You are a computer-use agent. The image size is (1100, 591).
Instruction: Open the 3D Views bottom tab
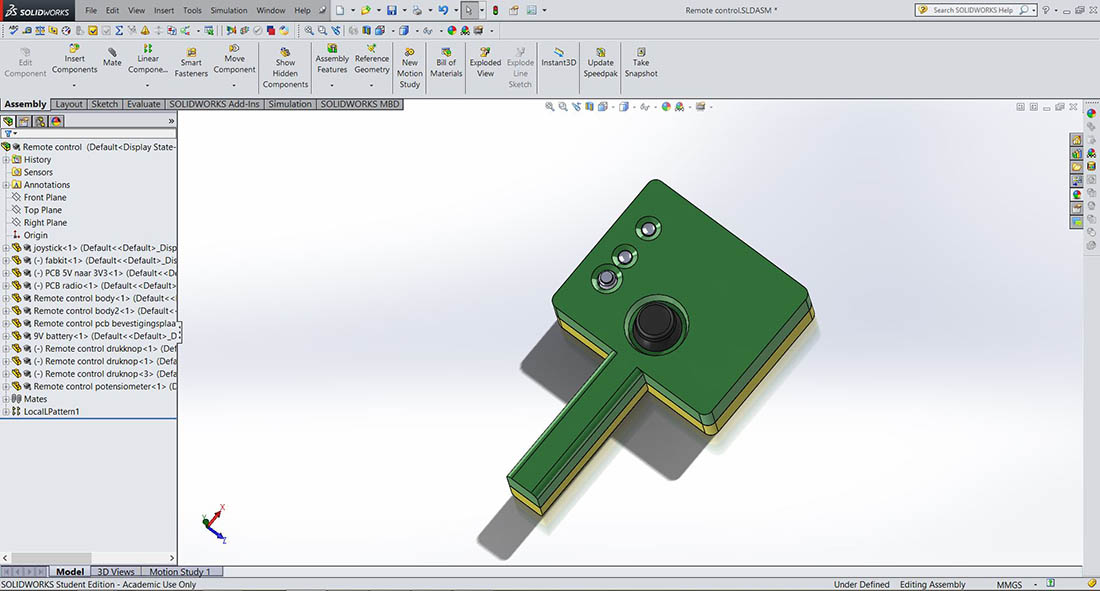pos(116,571)
